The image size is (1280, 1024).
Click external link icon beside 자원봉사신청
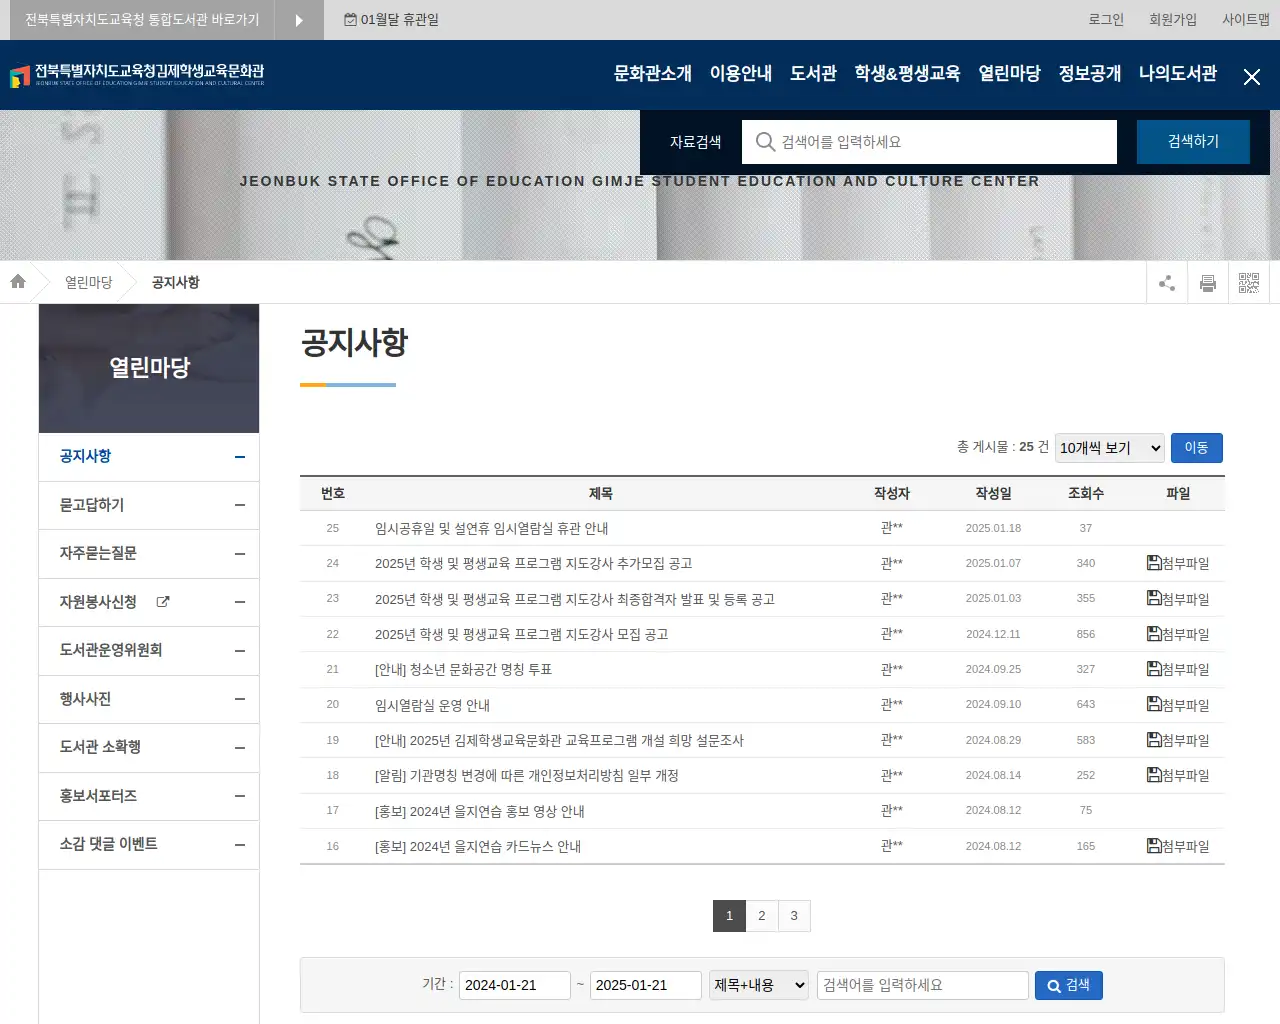click(x=163, y=602)
